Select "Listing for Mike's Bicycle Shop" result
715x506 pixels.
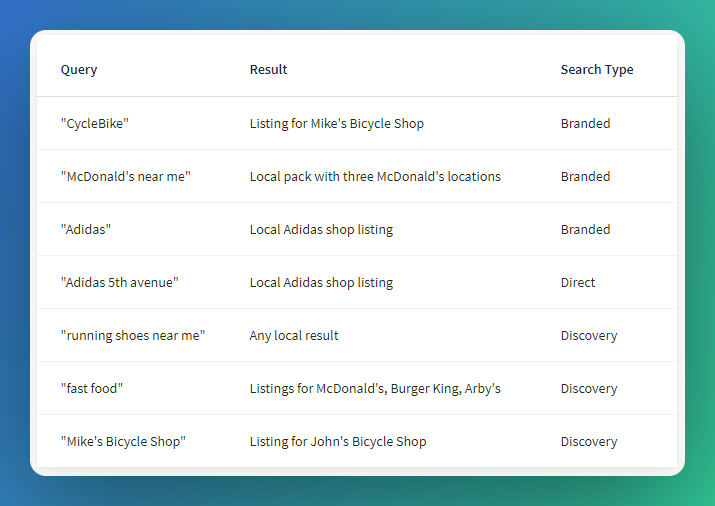click(x=337, y=124)
